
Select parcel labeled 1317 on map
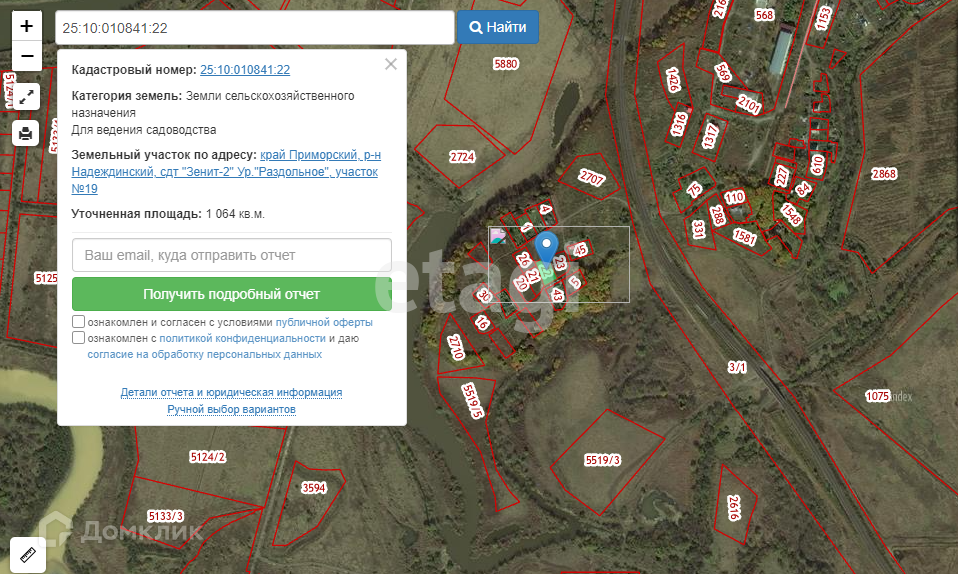point(709,136)
